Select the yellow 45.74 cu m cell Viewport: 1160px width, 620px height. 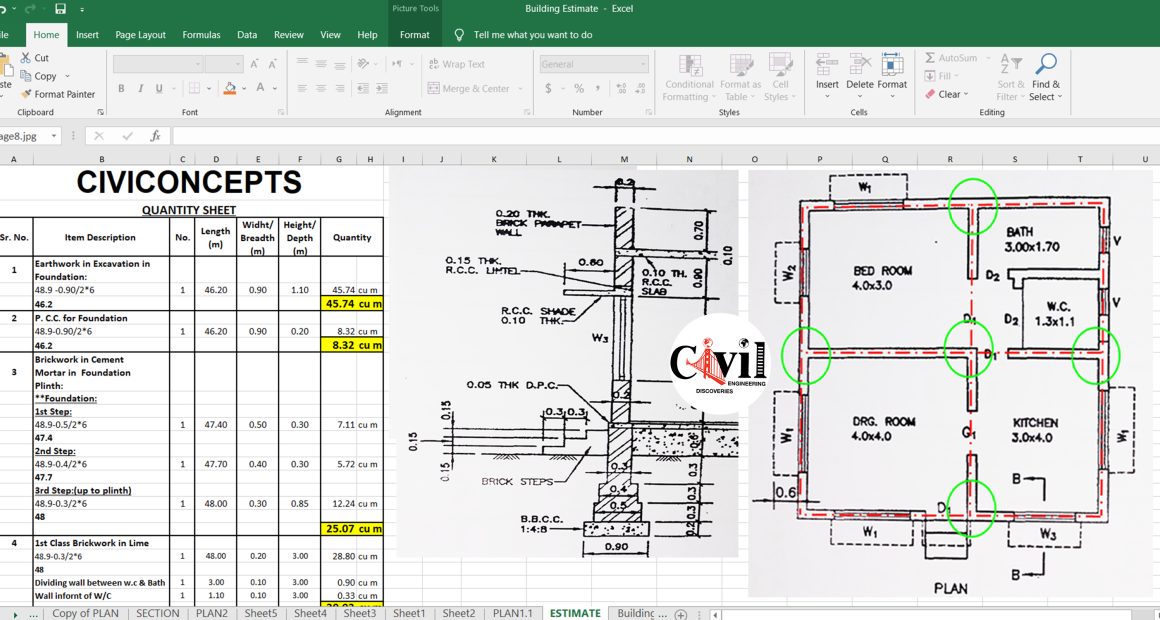(x=352, y=304)
